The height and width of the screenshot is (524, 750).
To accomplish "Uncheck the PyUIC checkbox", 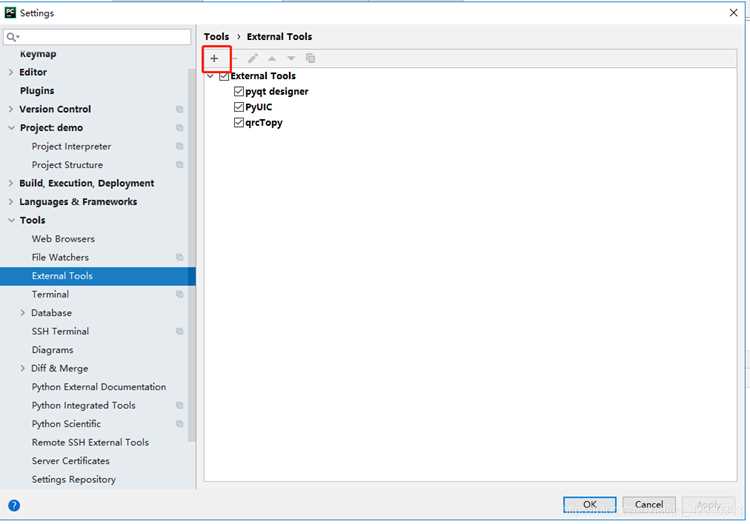I will [x=239, y=107].
